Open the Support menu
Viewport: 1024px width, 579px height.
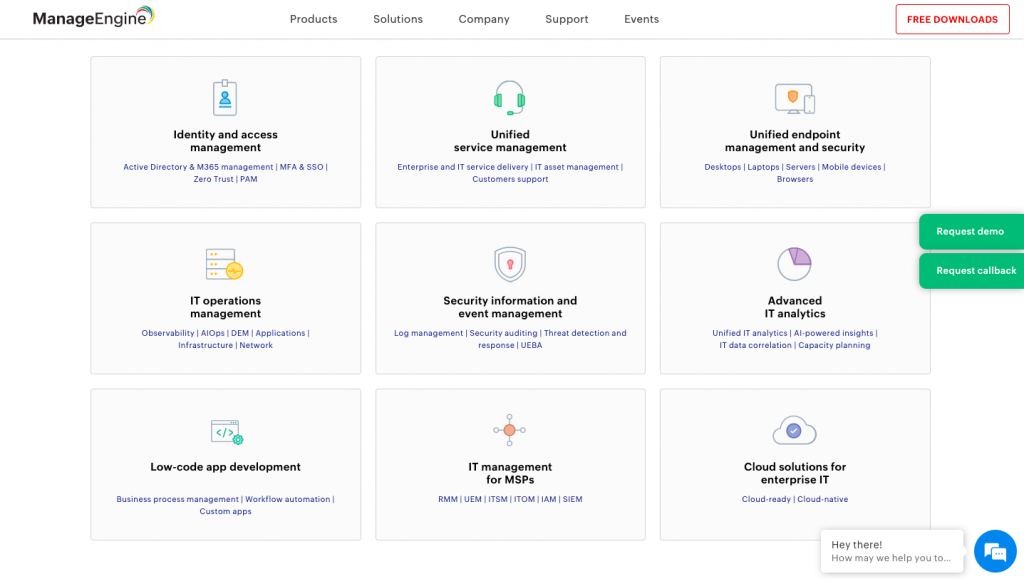click(x=566, y=19)
